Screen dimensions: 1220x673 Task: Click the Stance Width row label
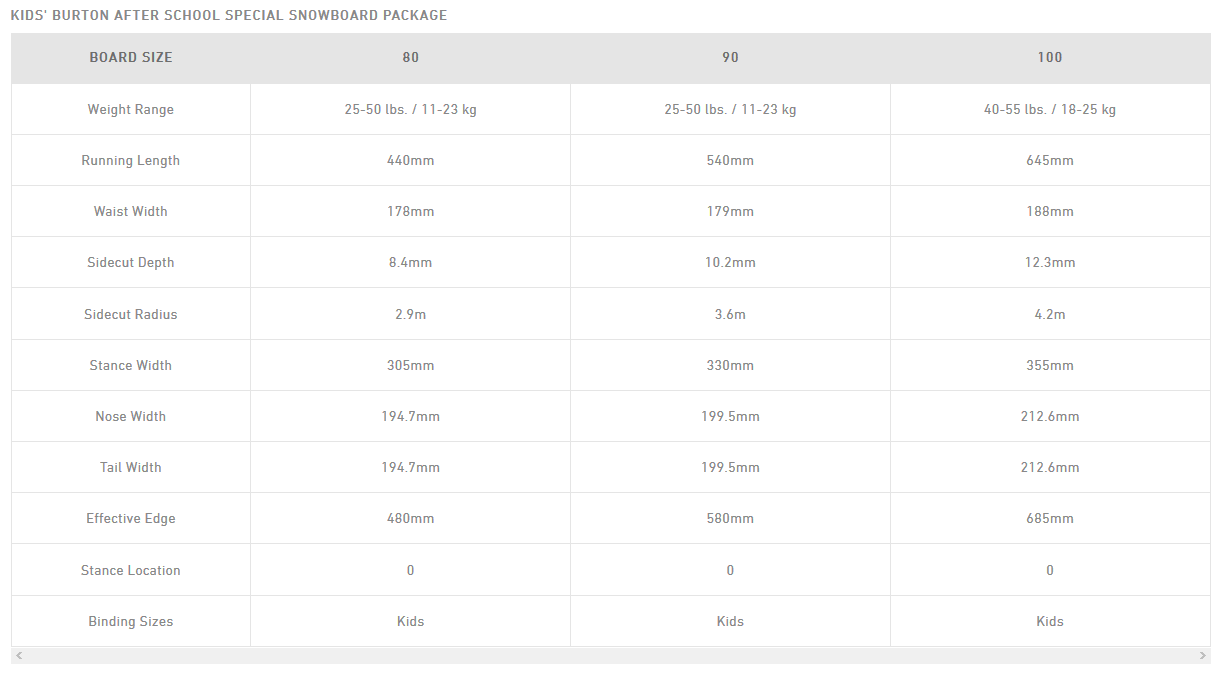(131, 366)
